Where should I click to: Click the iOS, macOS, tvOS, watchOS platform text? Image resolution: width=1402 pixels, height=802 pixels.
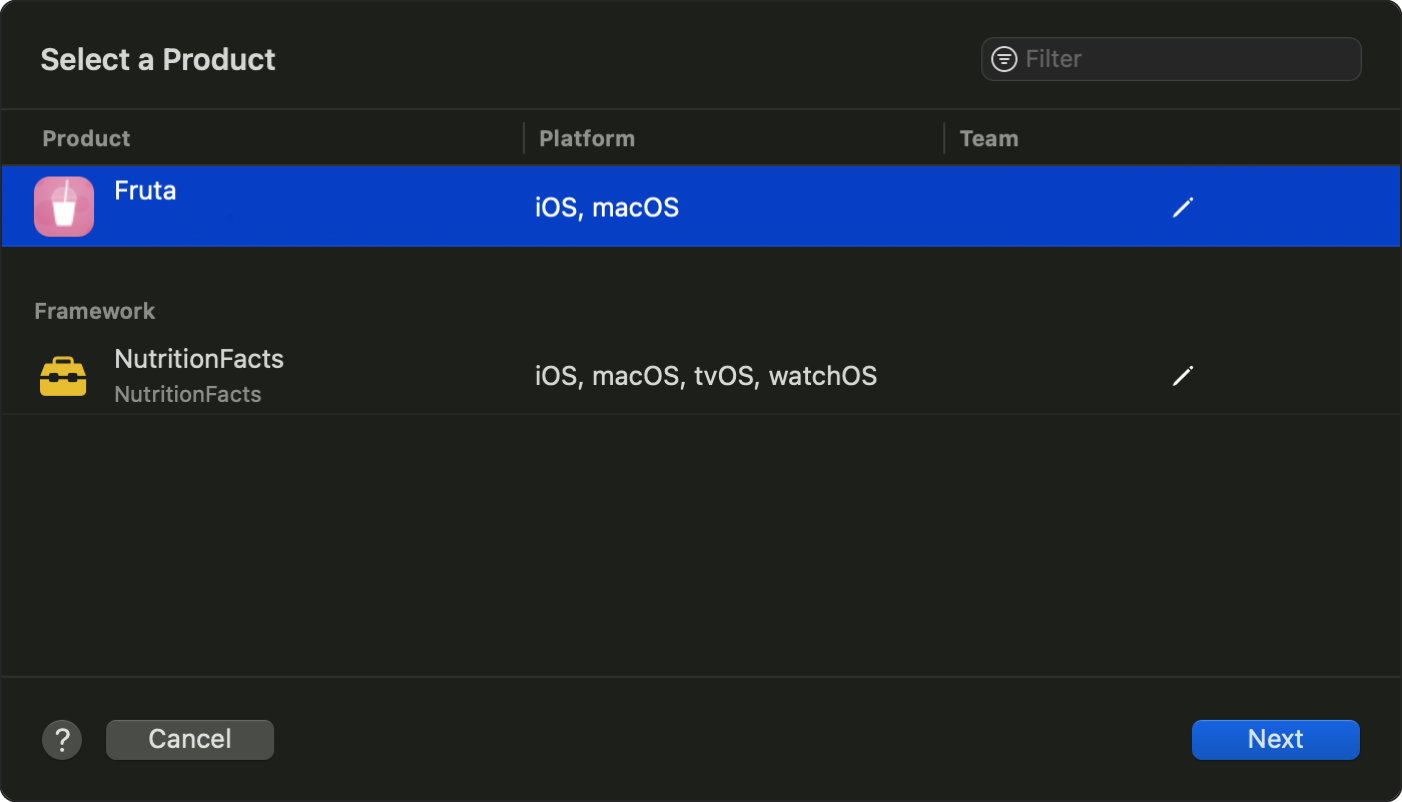[706, 376]
